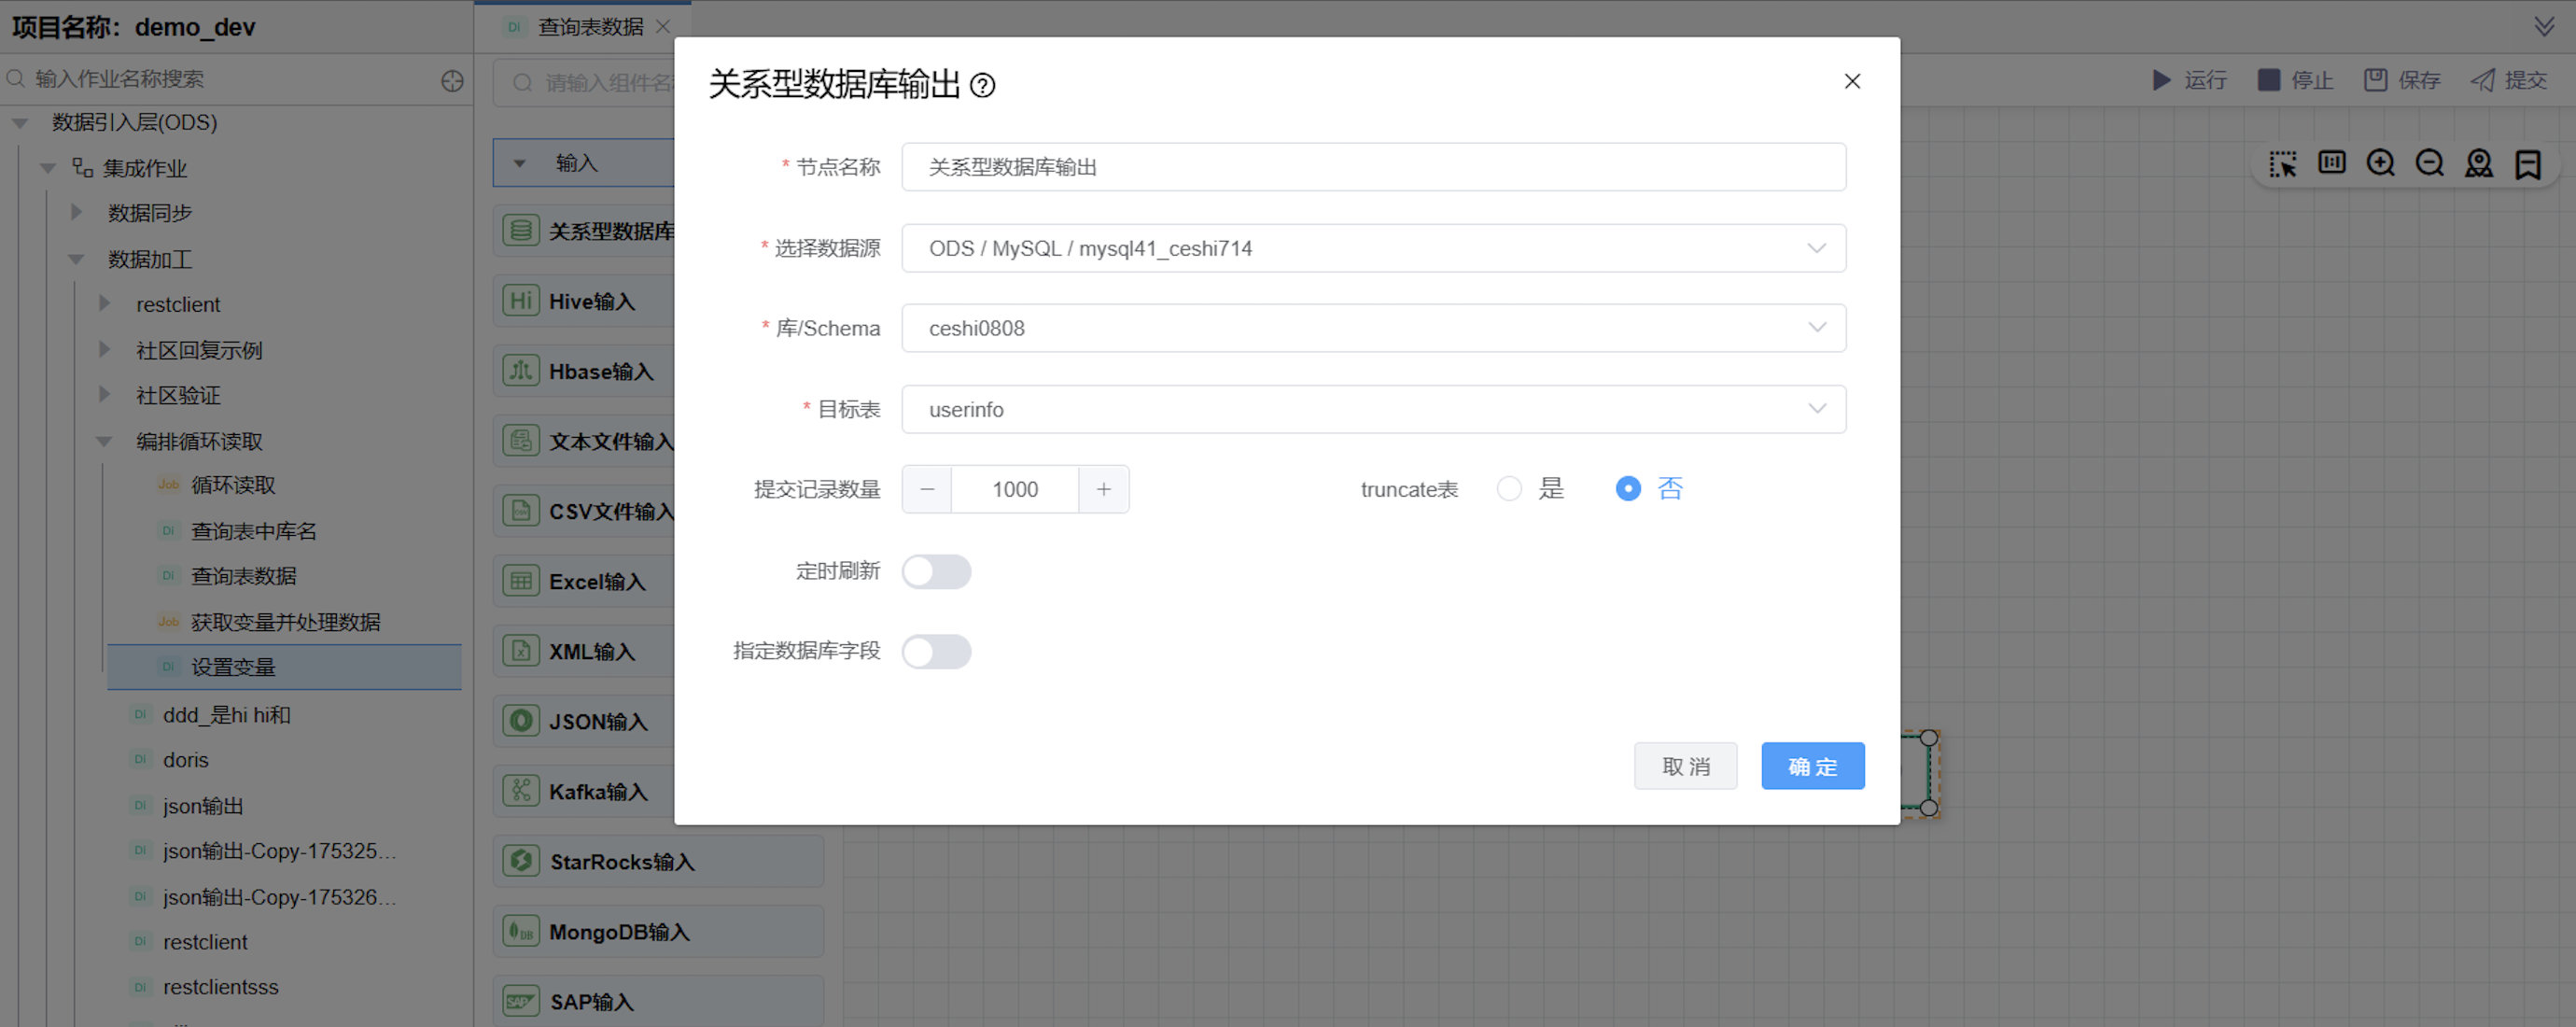Image resolution: width=2576 pixels, height=1027 pixels.
Task: Click the 保存 save icon in toolbar
Action: (x=2377, y=80)
